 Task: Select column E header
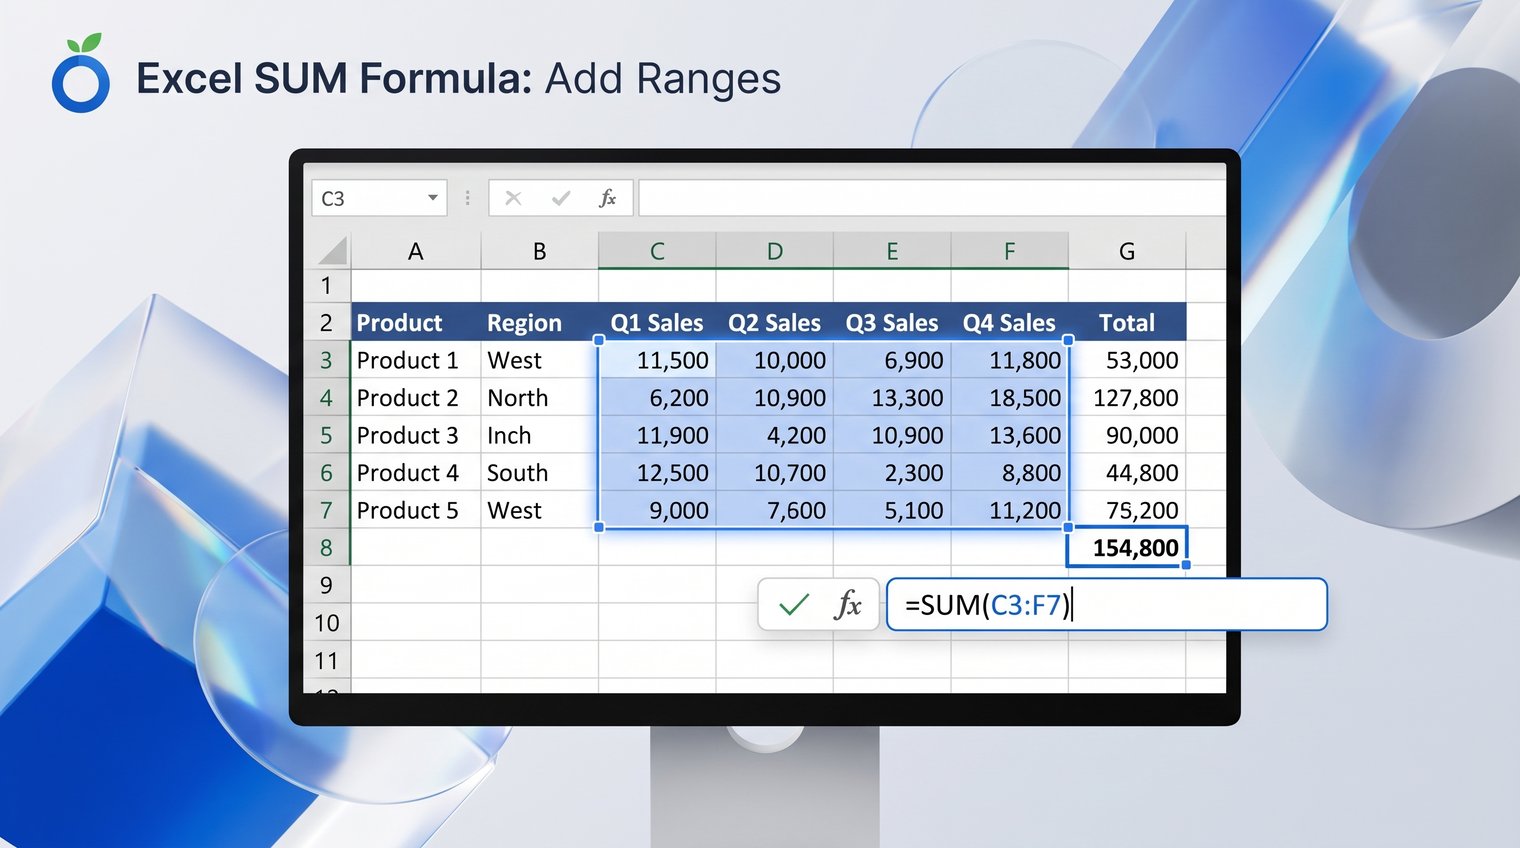(x=892, y=251)
